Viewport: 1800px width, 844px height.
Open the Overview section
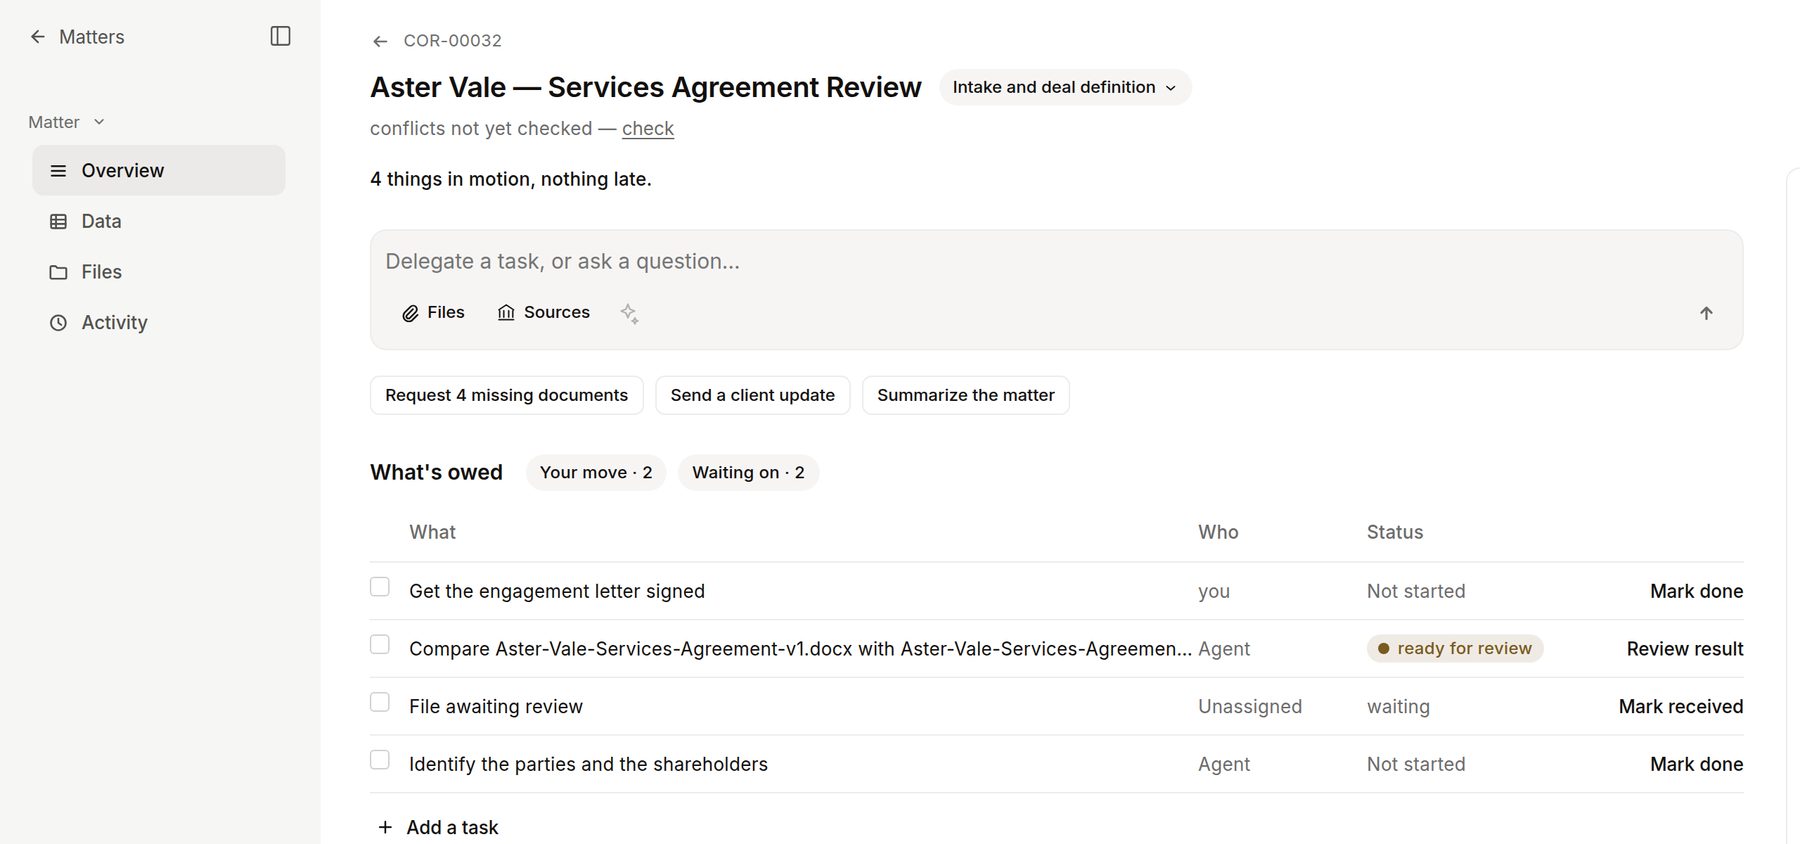pyautogui.click(x=159, y=171)
